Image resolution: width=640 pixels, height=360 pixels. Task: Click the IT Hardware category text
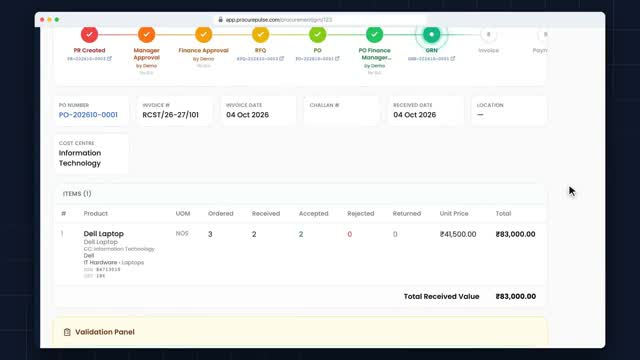click(100, 262)
